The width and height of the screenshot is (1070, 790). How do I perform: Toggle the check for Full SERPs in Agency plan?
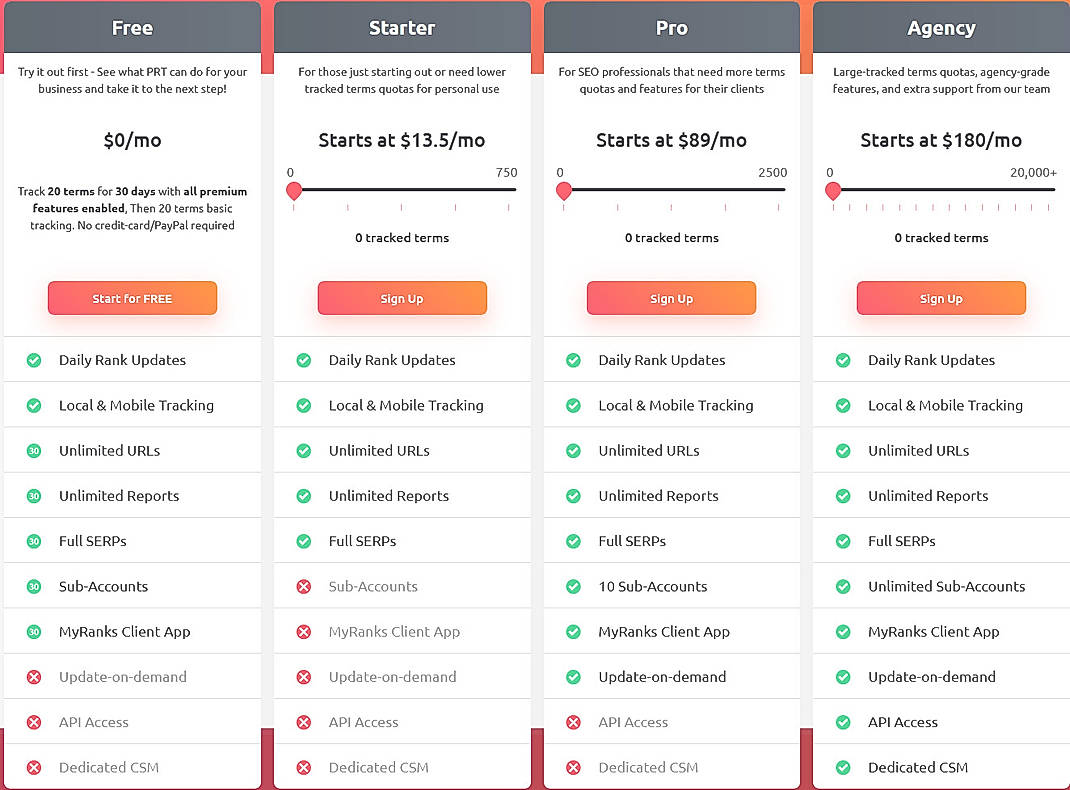coord(842,540)
